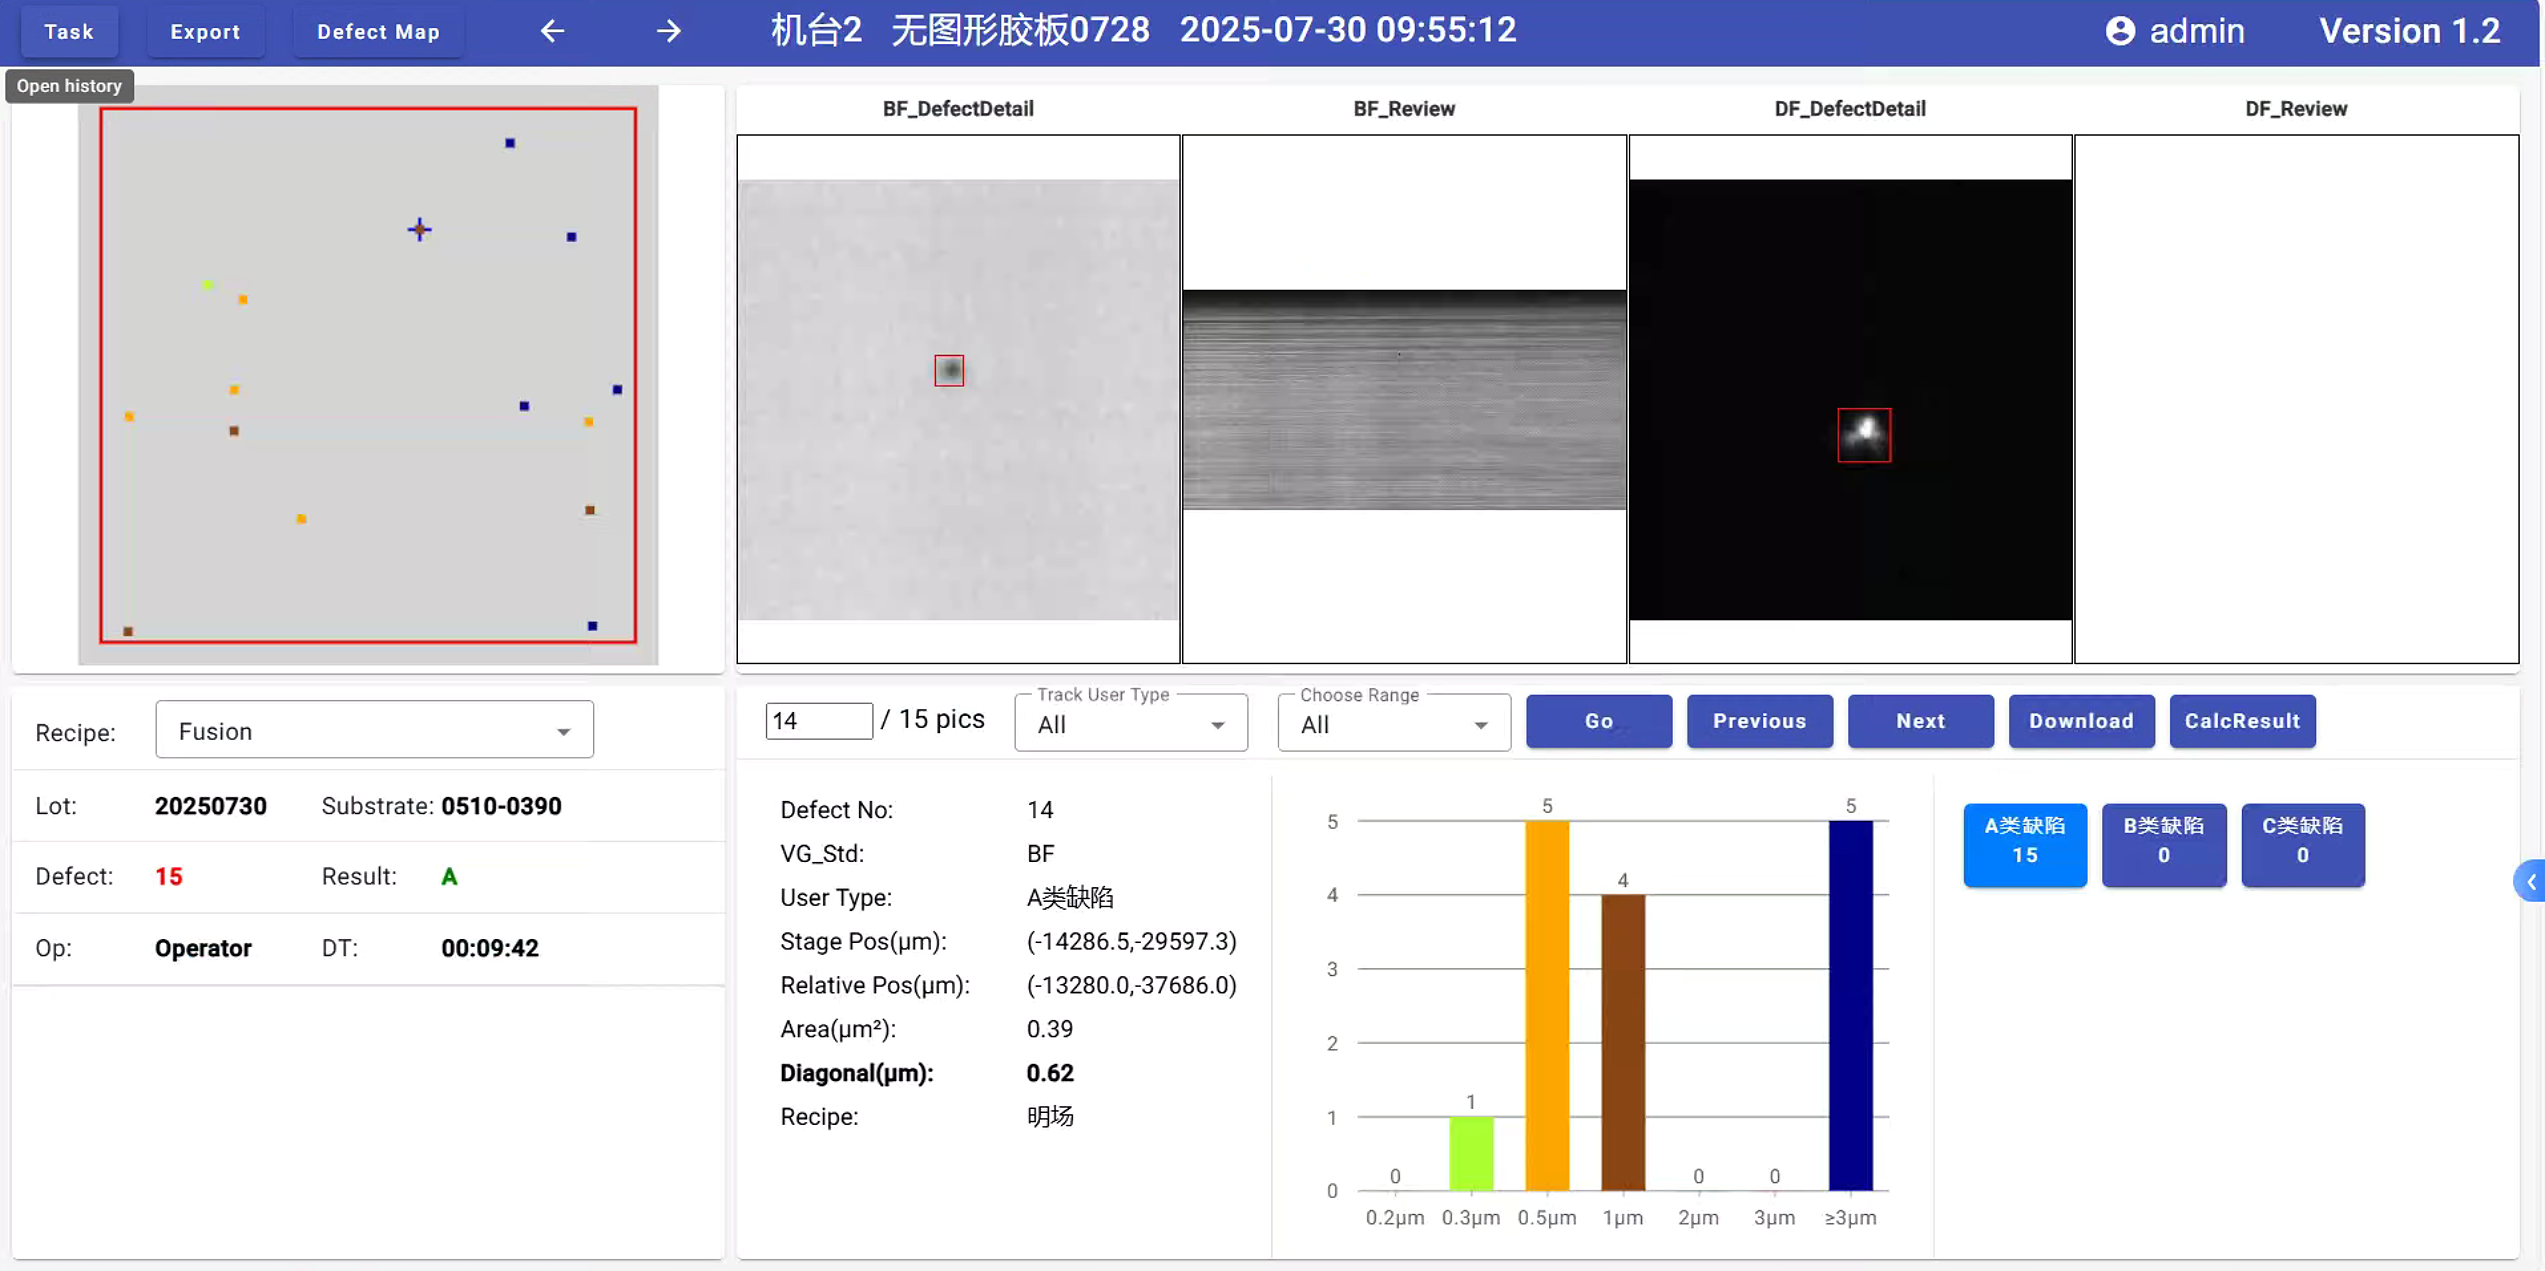The height and width of the screenshot is (1271, 2545).
Task: Open the Recipe Fusion dropdown
Action: (374, 731)
